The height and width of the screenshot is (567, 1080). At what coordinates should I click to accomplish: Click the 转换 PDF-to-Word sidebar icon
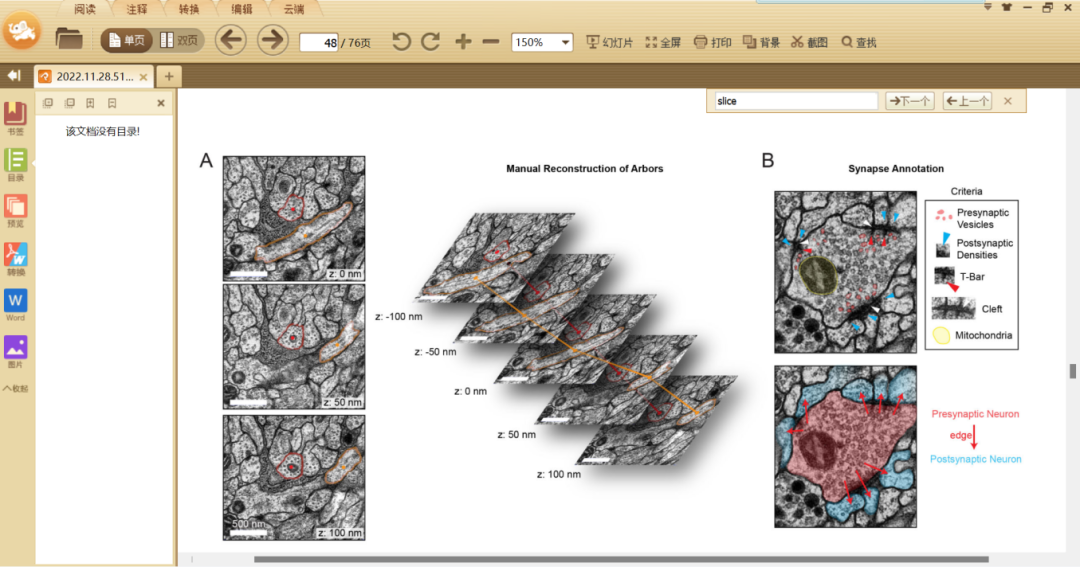[15, 258]
